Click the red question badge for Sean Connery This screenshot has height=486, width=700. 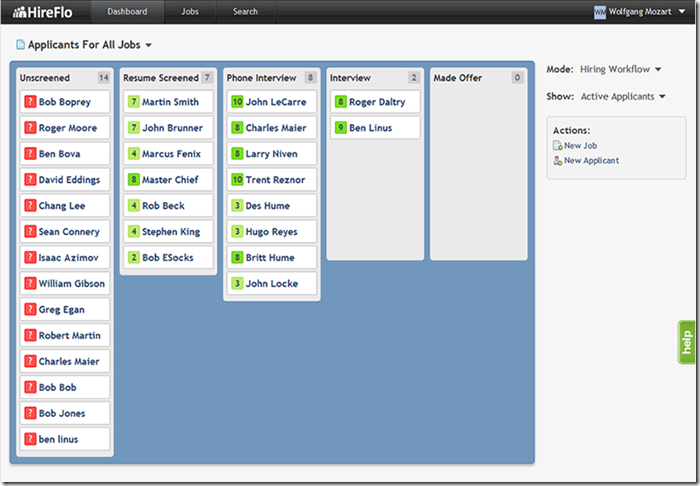30,231
